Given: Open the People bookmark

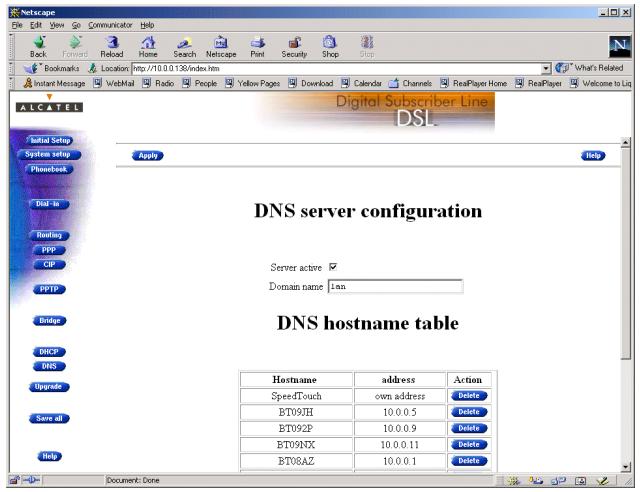Looking at the screenshot, I should pyautogui.click(x=200, y=83).
